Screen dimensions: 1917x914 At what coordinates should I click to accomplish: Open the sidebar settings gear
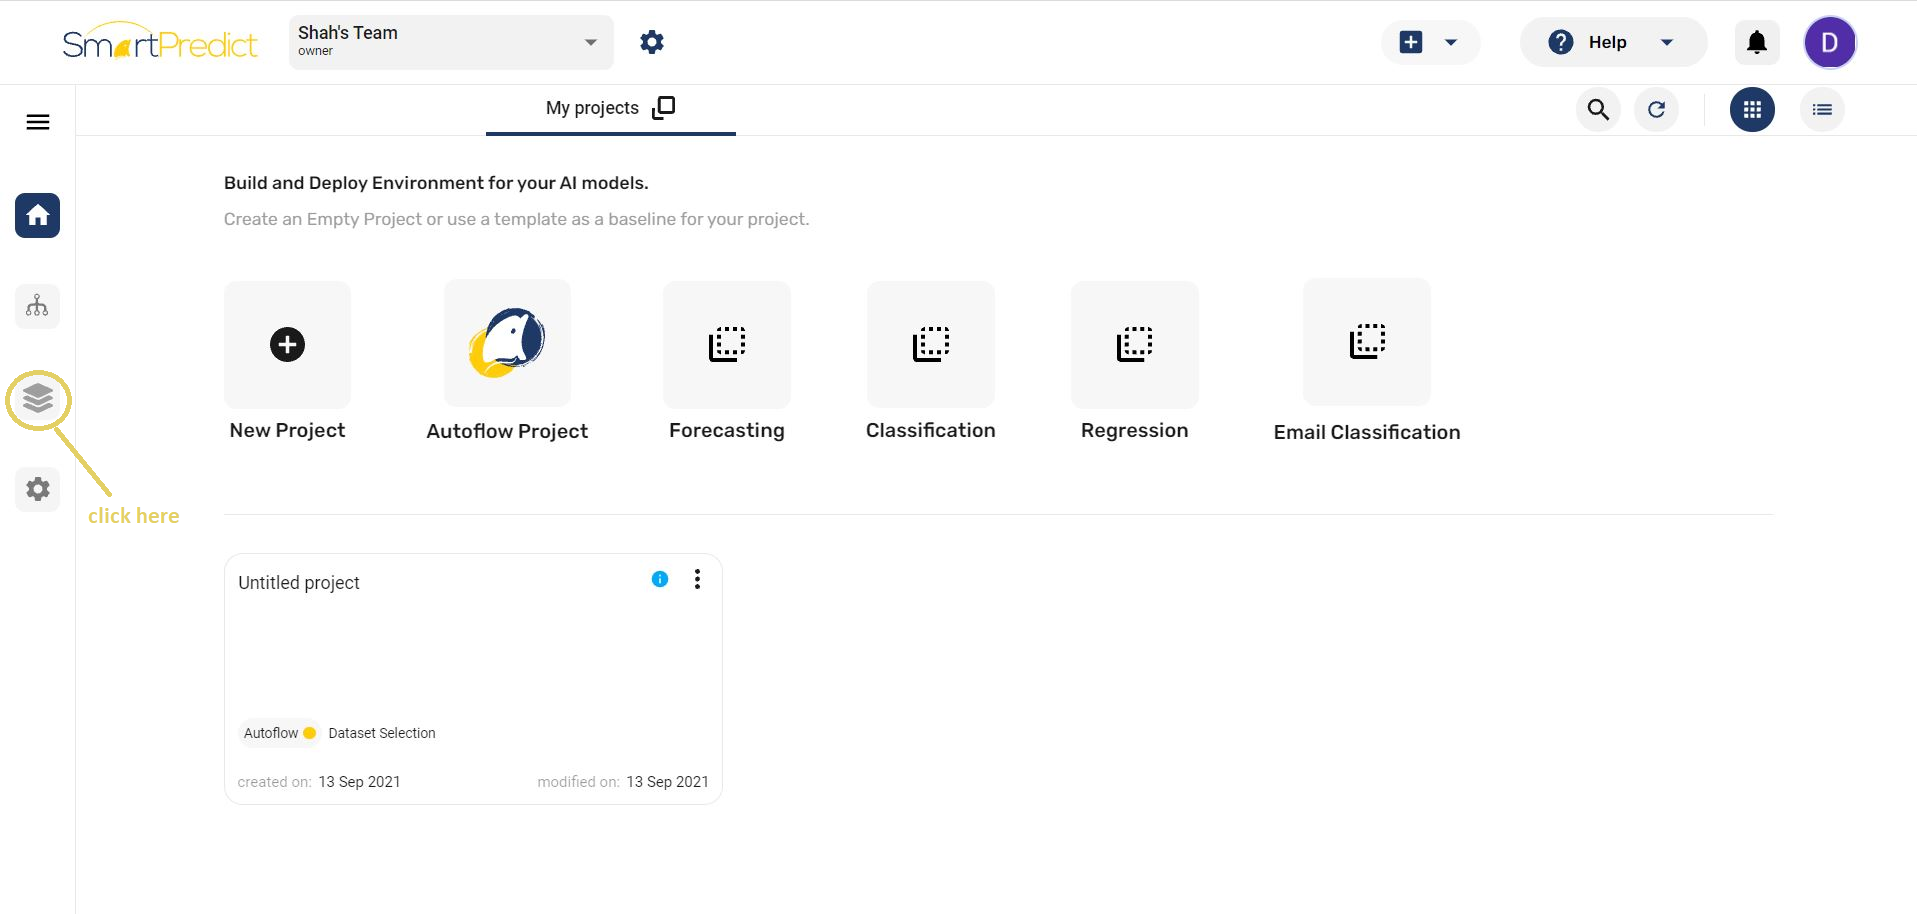pos(38,489)
